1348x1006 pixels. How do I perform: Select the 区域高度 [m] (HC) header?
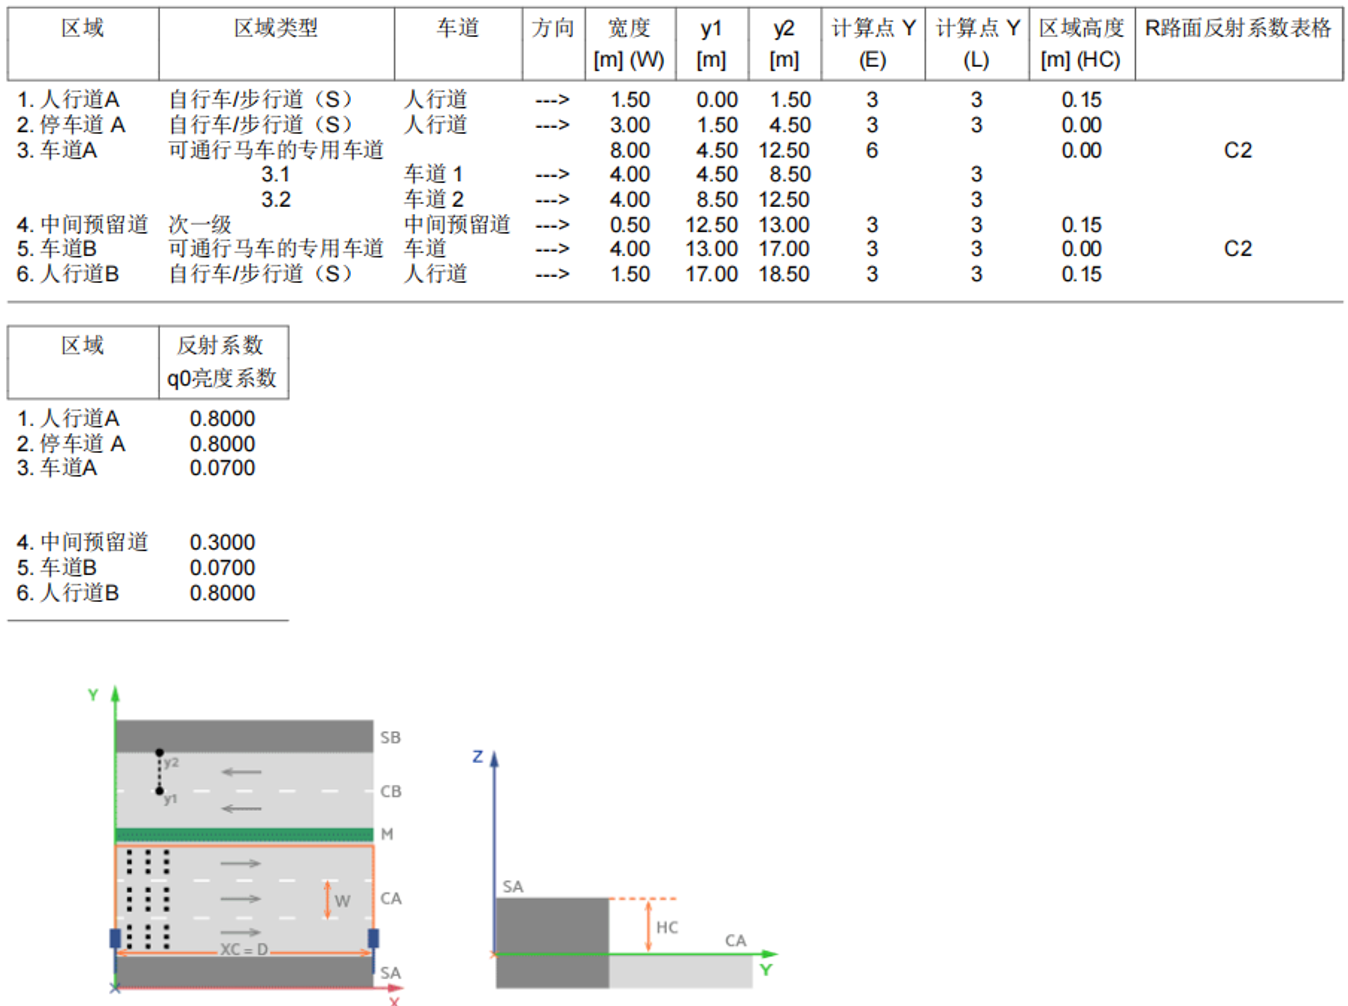pyautogui.click(x=1081, y=43)
